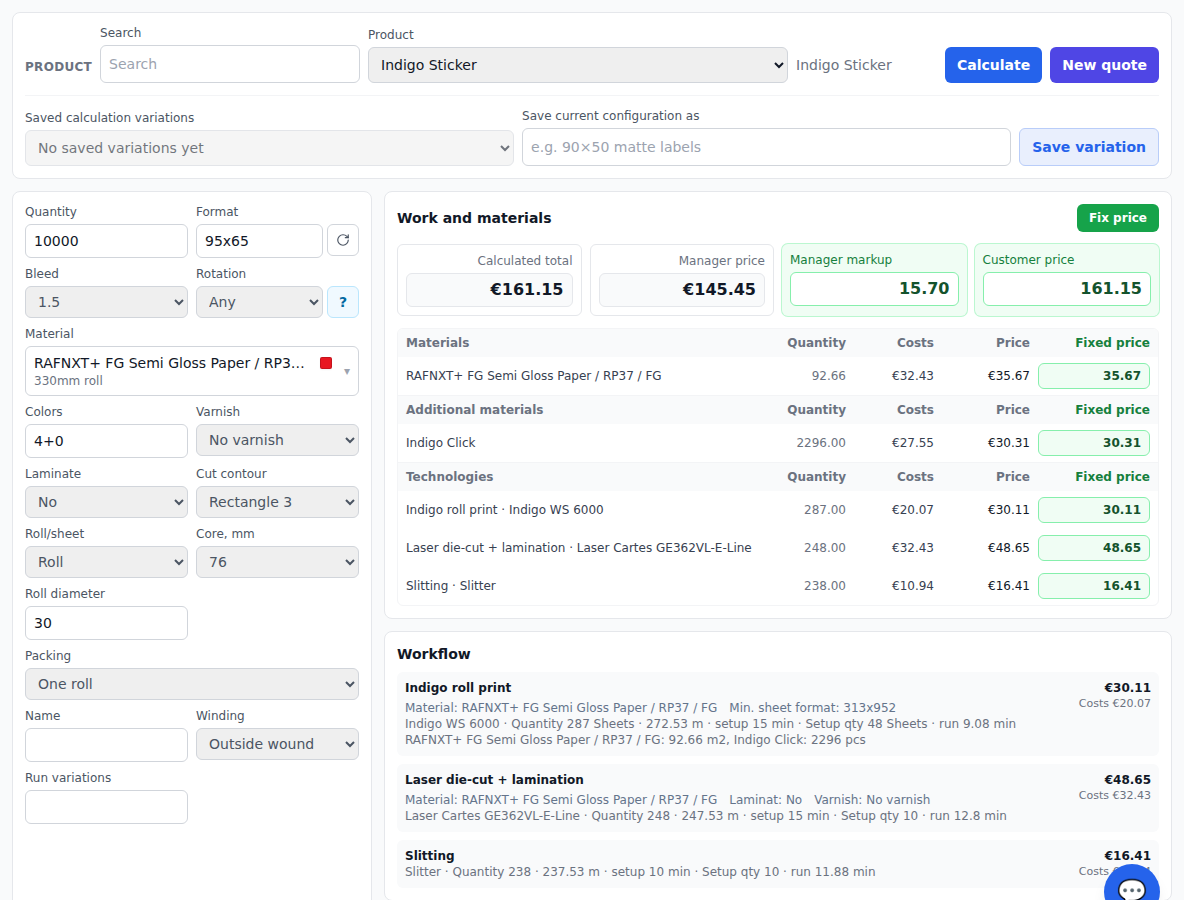
Task: Click the '€10.94' costs cell
Action: click(x=912, y=585)
